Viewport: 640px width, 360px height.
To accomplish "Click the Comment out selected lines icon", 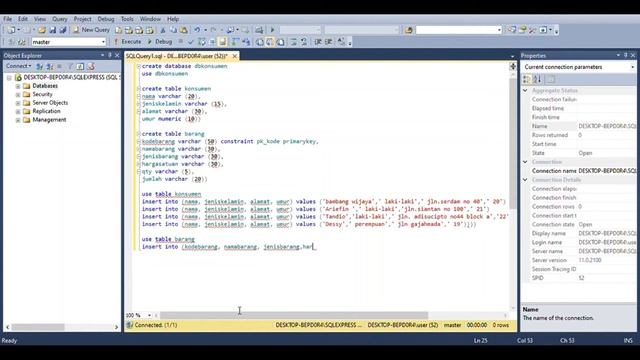I will point(293,42).
